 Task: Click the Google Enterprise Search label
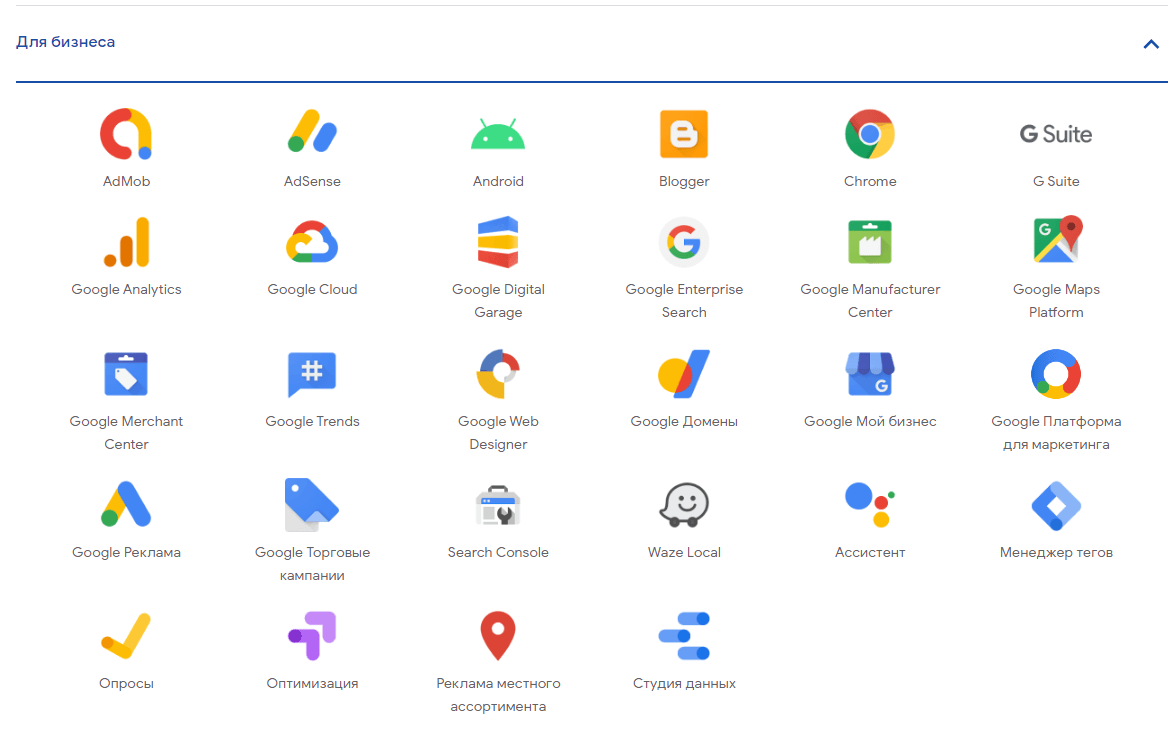(x=683, y=301)
